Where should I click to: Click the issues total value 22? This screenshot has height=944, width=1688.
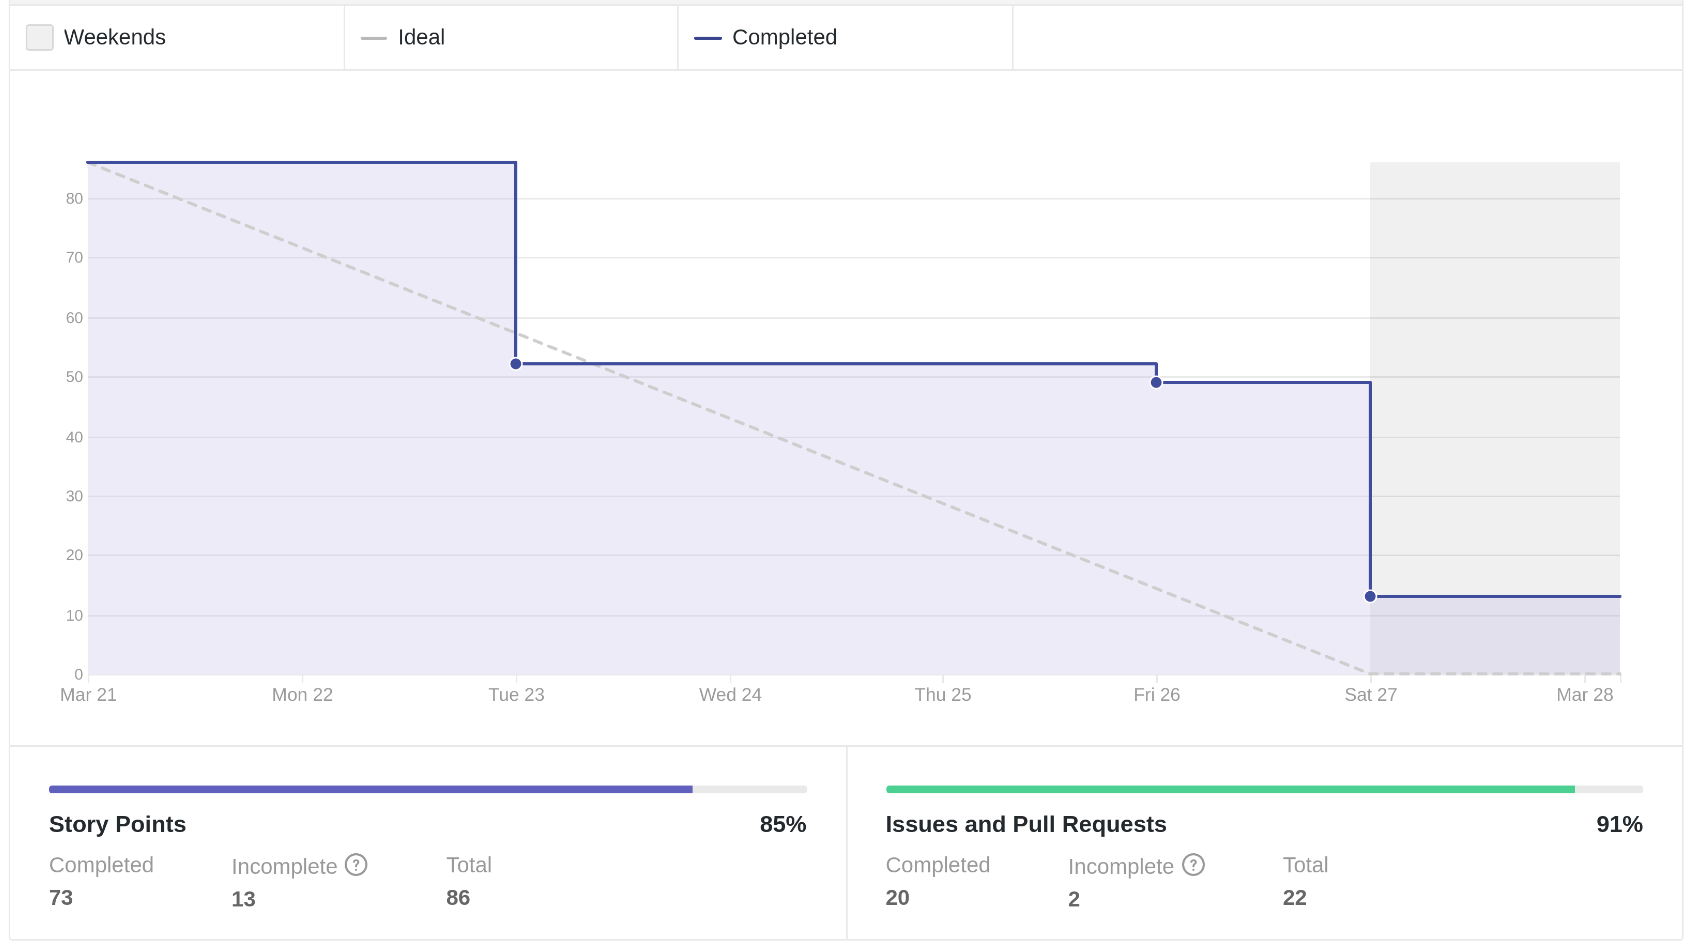coord(1295,898)
